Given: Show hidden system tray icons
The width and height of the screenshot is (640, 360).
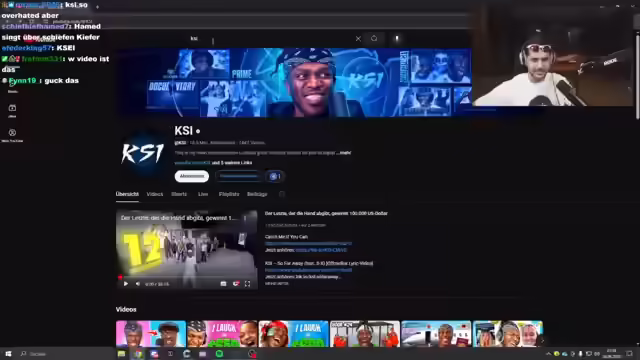Looking at the screenshot, I should pyautogui.click(x=549, y=353).
